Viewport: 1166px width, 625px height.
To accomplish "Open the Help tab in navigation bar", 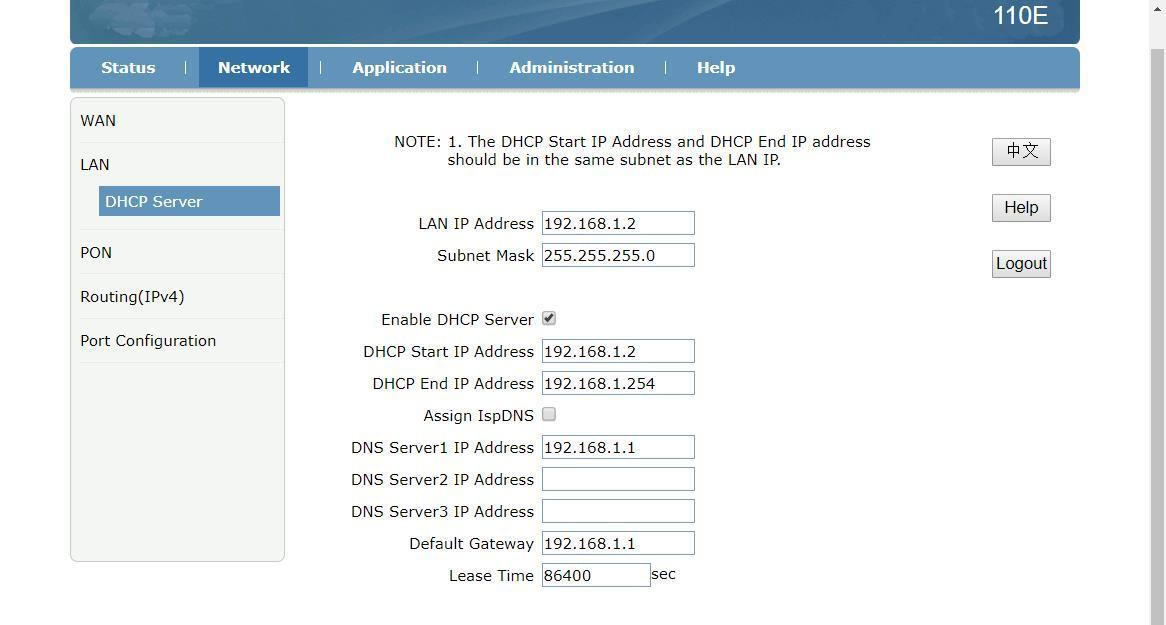I will point(715,68).
